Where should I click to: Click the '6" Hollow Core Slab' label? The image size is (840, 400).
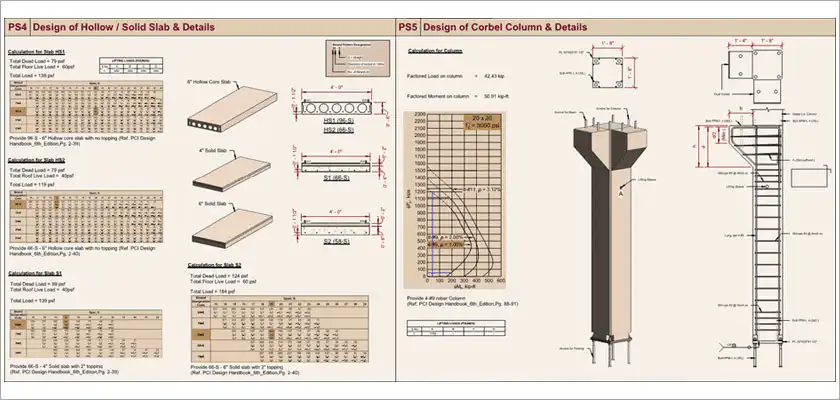pyautogui.click(x=209, y=82)
